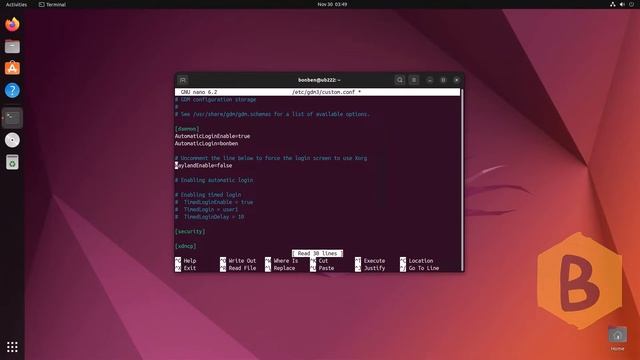
Task: Show Applications grid button
Action: [x=12, y=347]
